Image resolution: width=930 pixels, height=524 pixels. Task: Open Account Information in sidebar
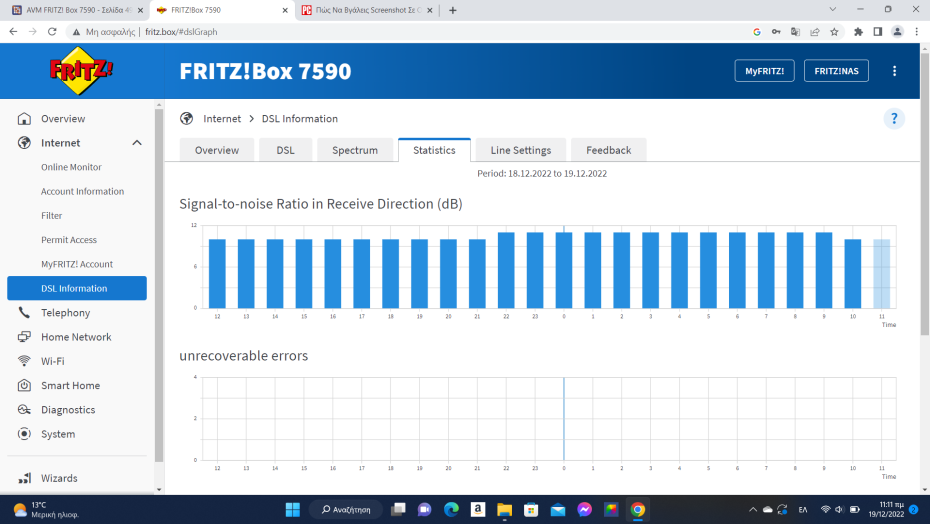[x=82, y=192]
